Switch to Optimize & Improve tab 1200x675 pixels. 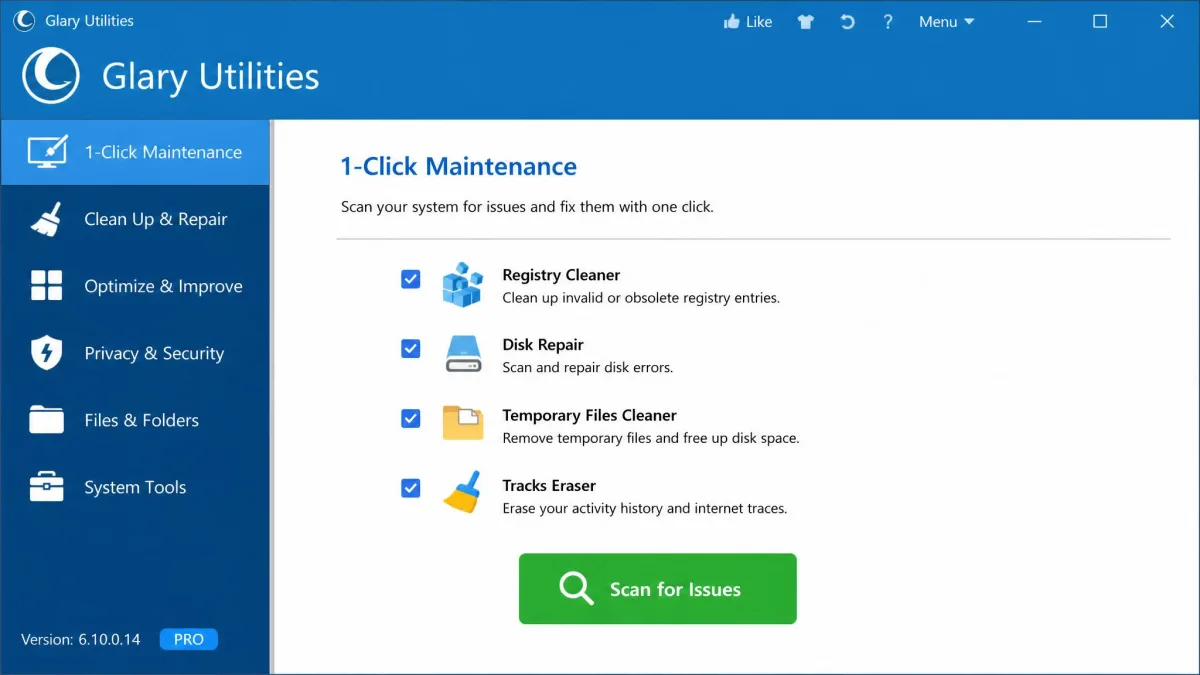click(x=135, y=286)
